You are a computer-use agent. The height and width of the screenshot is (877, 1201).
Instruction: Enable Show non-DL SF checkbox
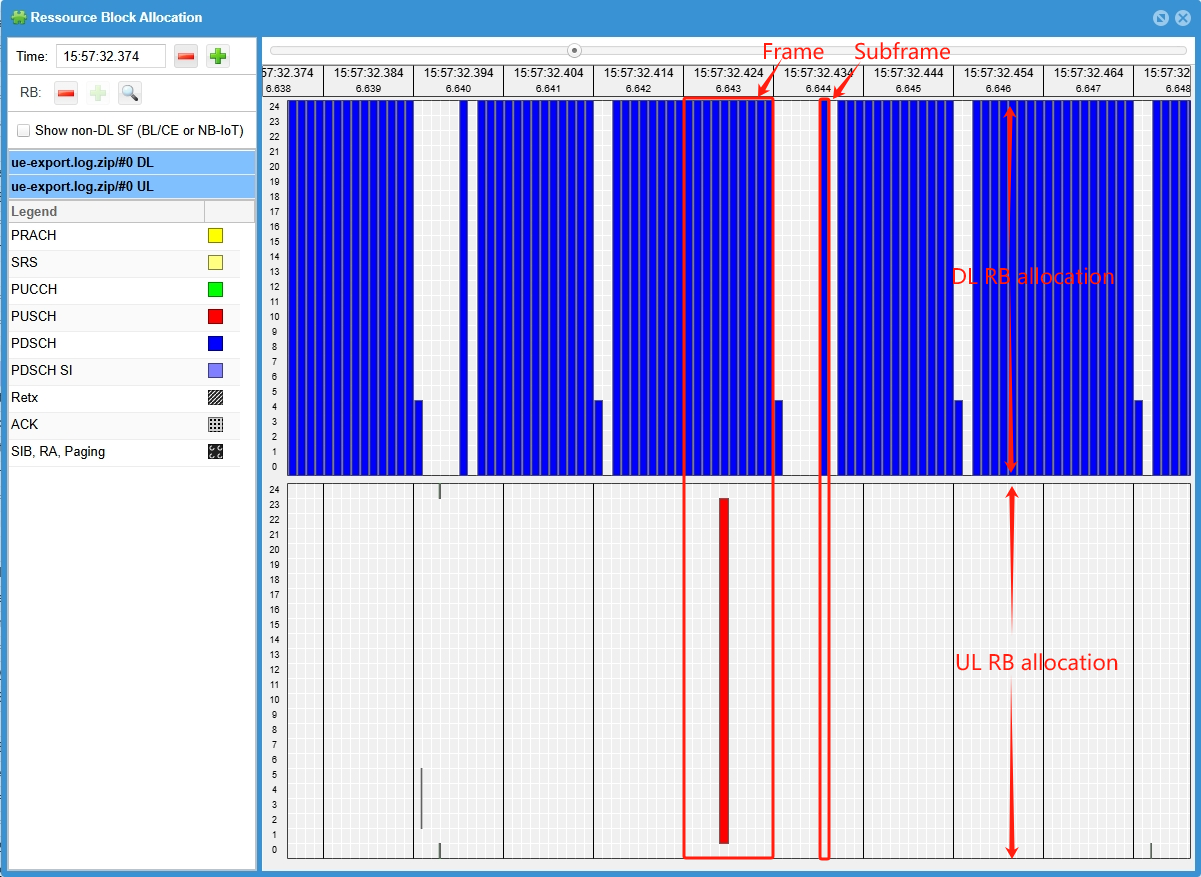[x=23, y=130]
